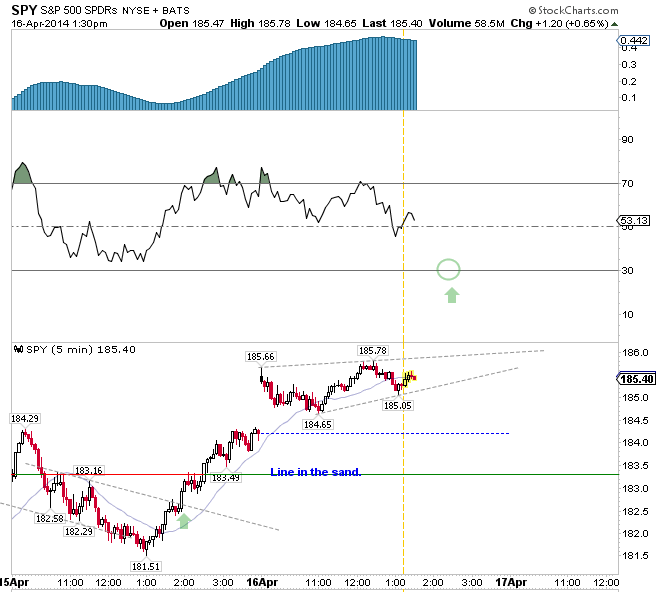Click the 183.49 price label
This screenshot has width=663, height=592.
pos(225,477)
